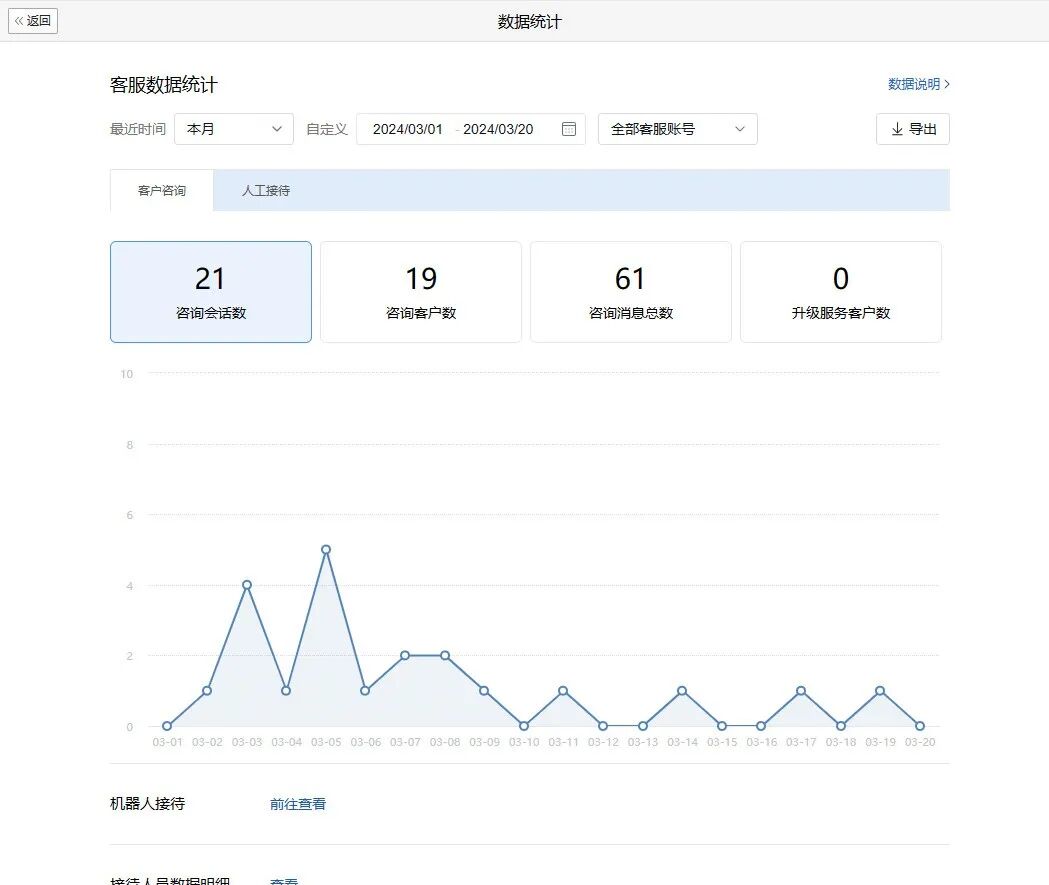Click the 导出 export button
The height and width of the screenshot is (885, 1049).
(912, 129)
